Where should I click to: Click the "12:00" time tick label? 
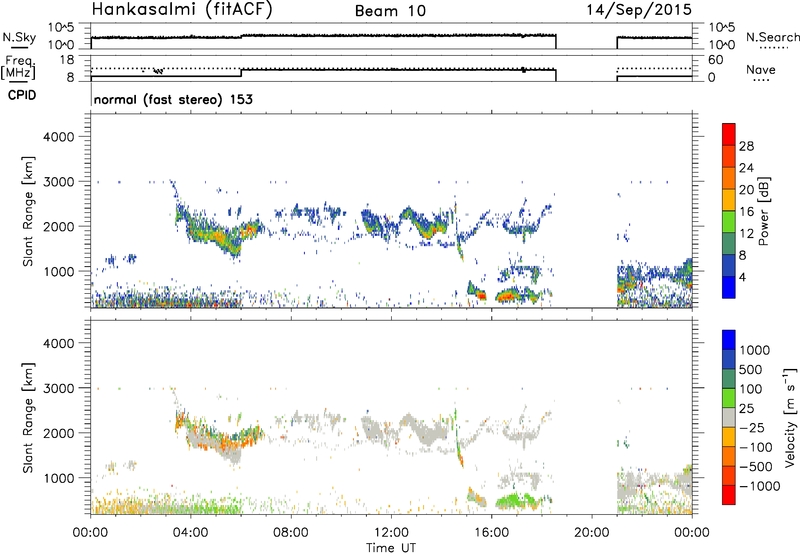coord(391,533)
